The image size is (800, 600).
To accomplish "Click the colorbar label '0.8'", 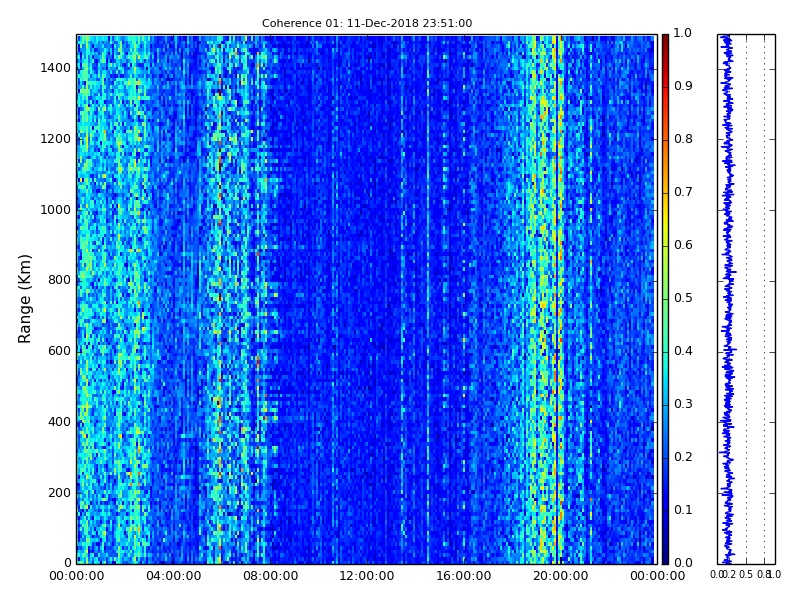I will pos(683,139).
